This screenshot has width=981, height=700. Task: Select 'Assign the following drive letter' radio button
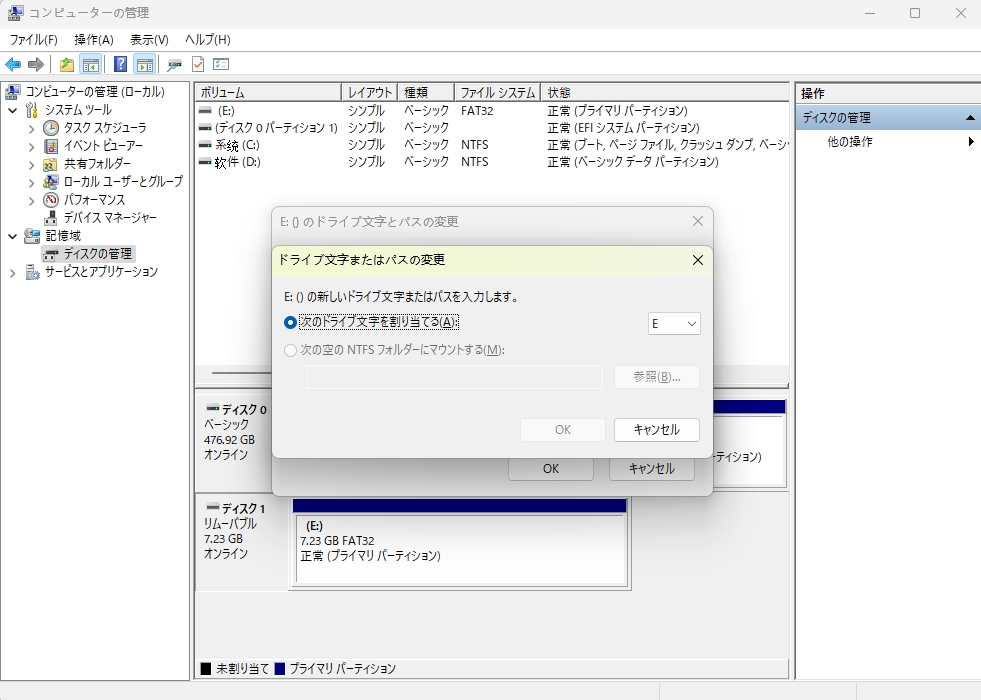coord(290,322)
